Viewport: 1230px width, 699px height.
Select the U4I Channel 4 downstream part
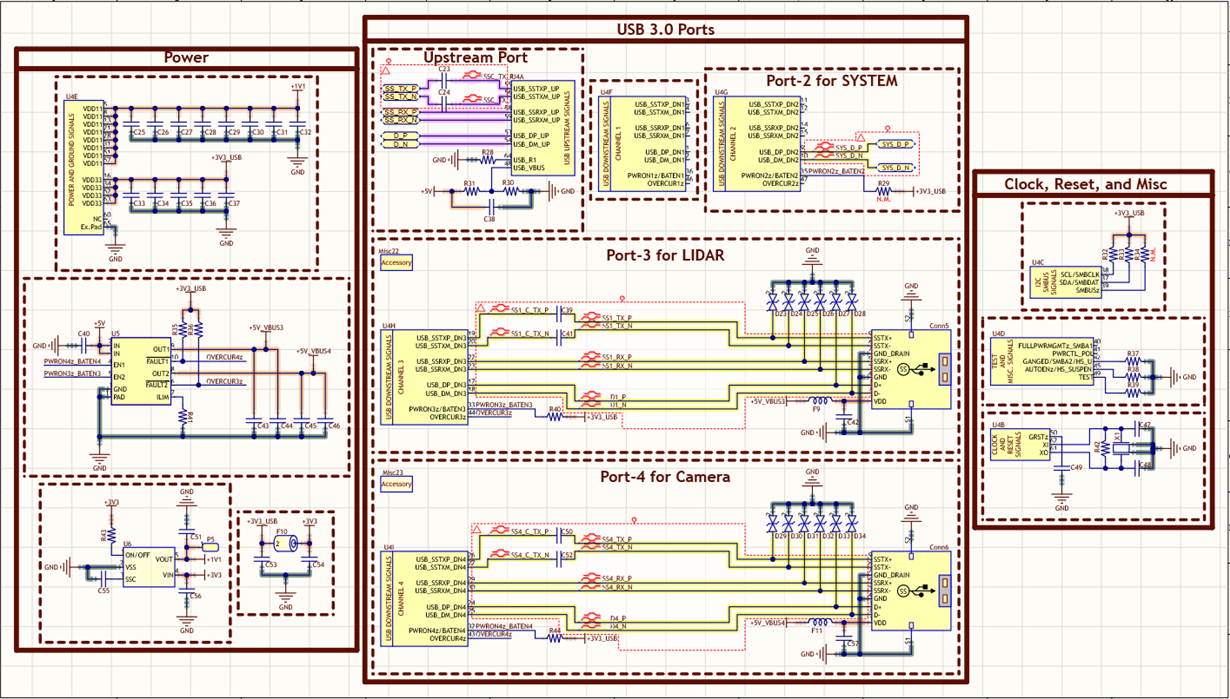tap(426, 599)
